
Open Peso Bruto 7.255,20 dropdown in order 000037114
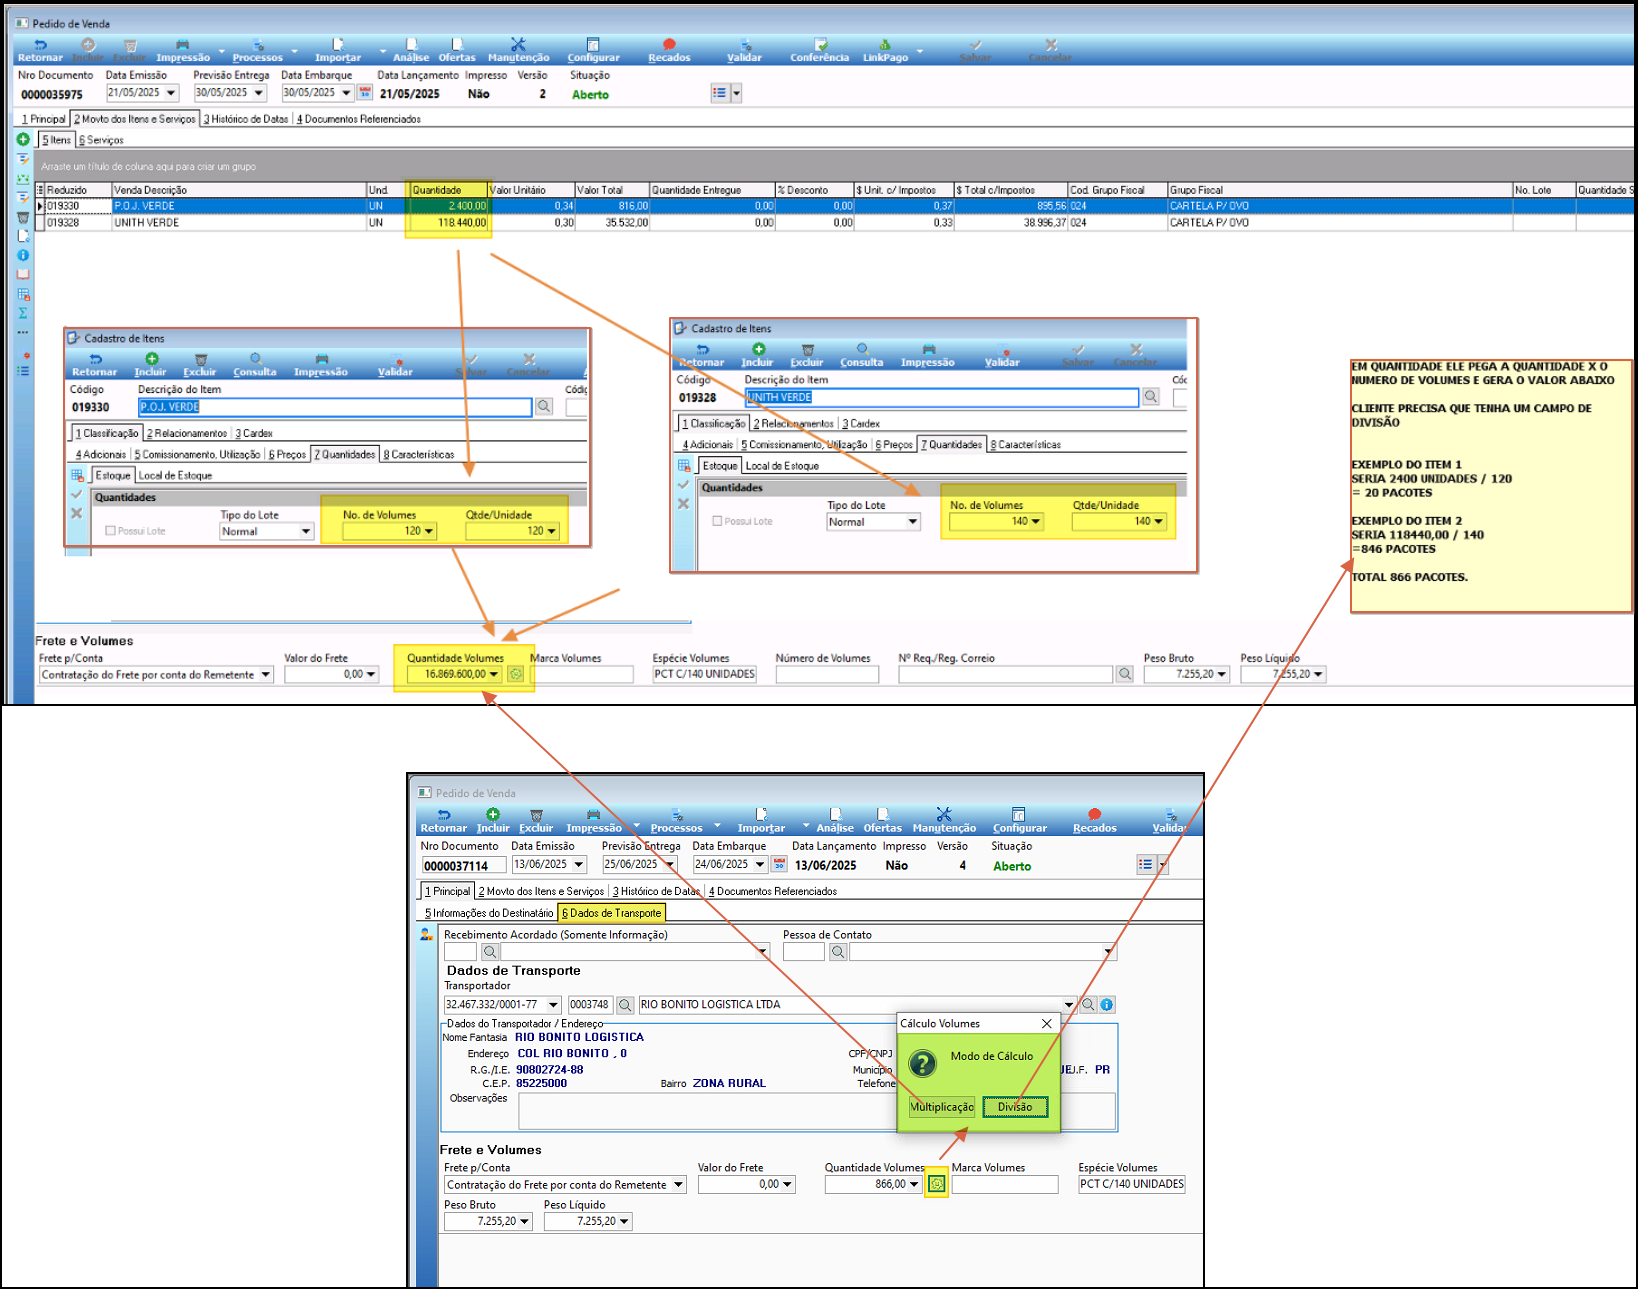pyautogui.click(x=525, y=1221)
